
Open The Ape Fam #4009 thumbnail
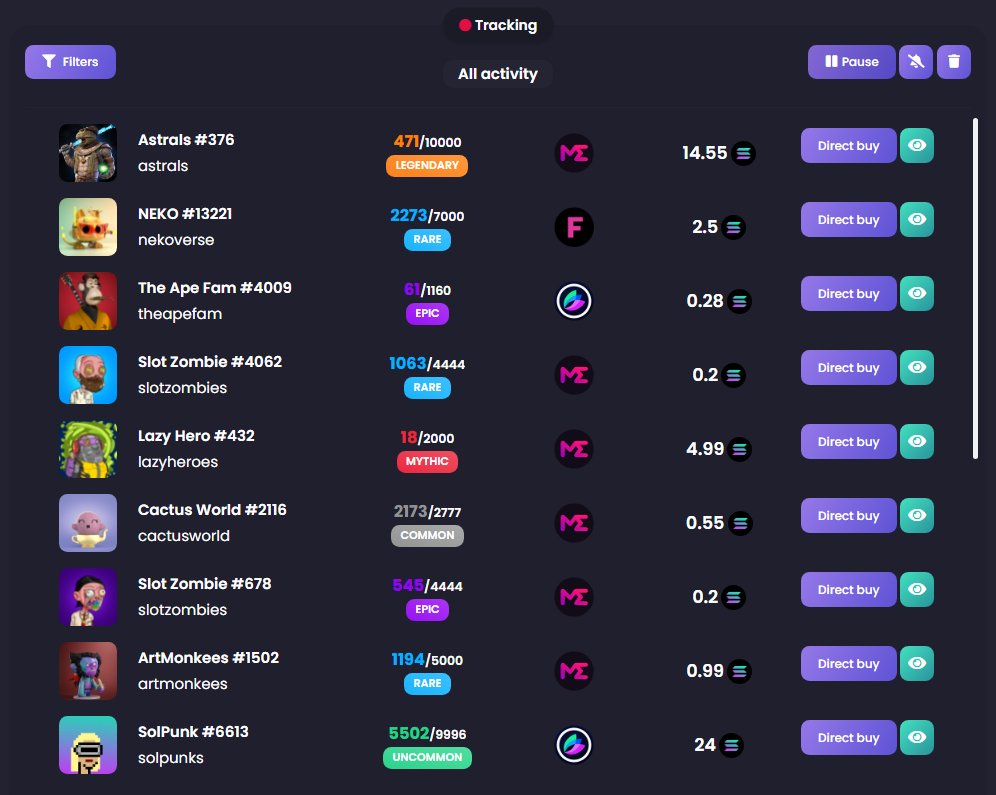88,301
